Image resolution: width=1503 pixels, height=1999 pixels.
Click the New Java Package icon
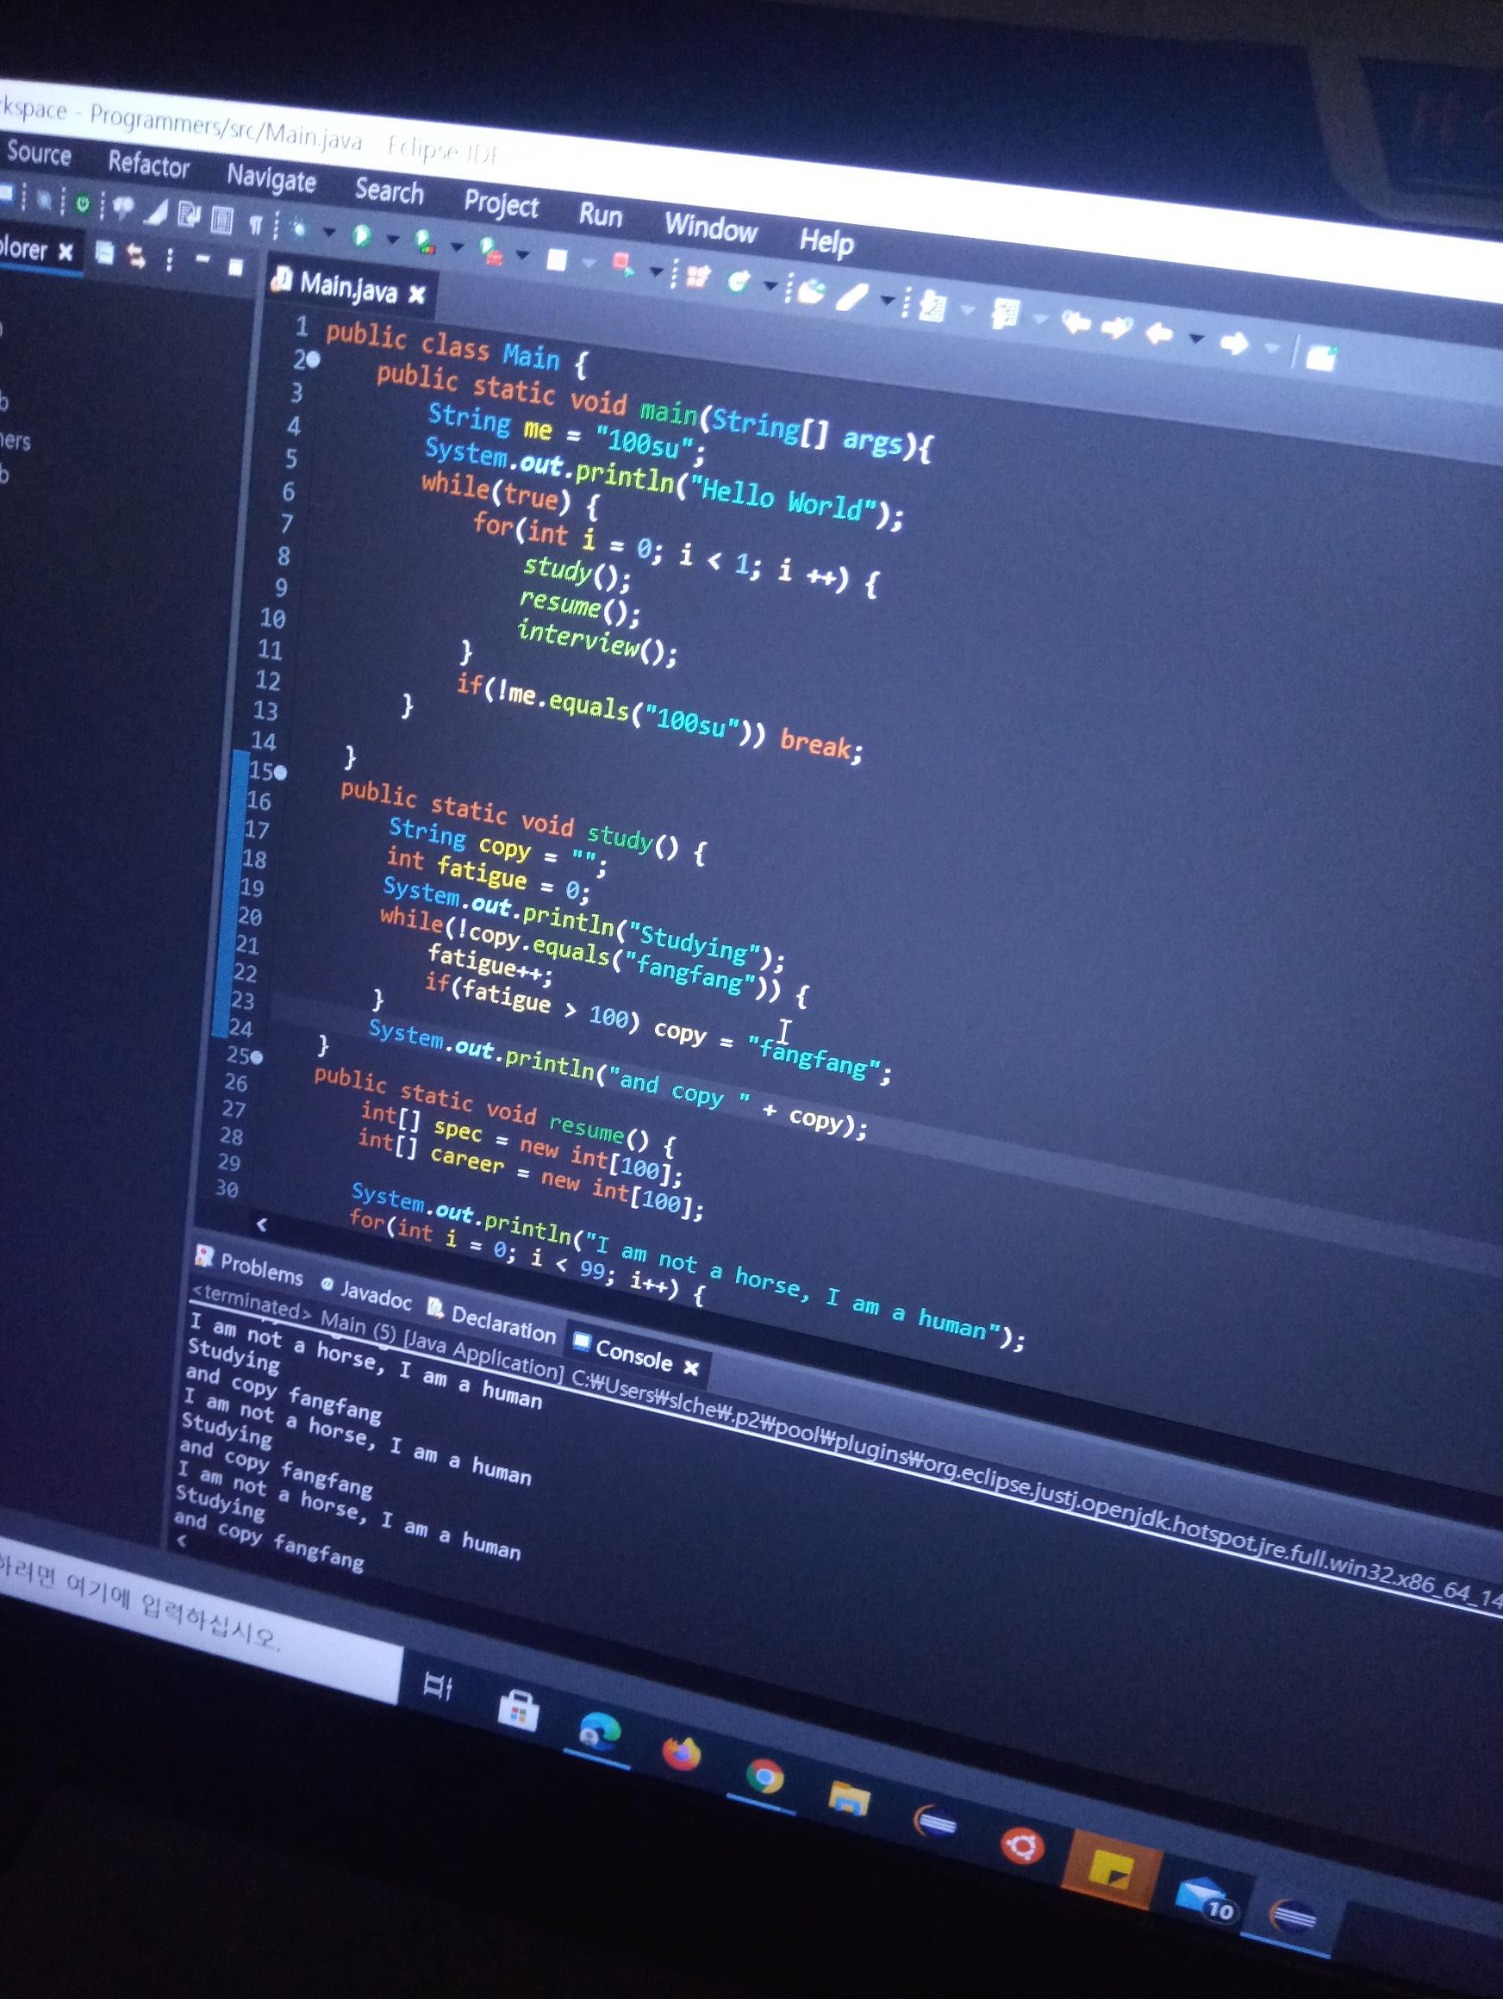pyautogui.click(x=697, y=276)
